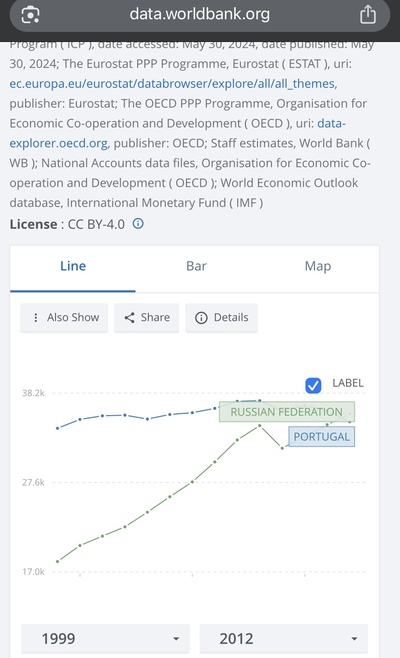Click the info icon on Details button
The height and width of the screenshot is (658, 400).
tap(201, 318)
